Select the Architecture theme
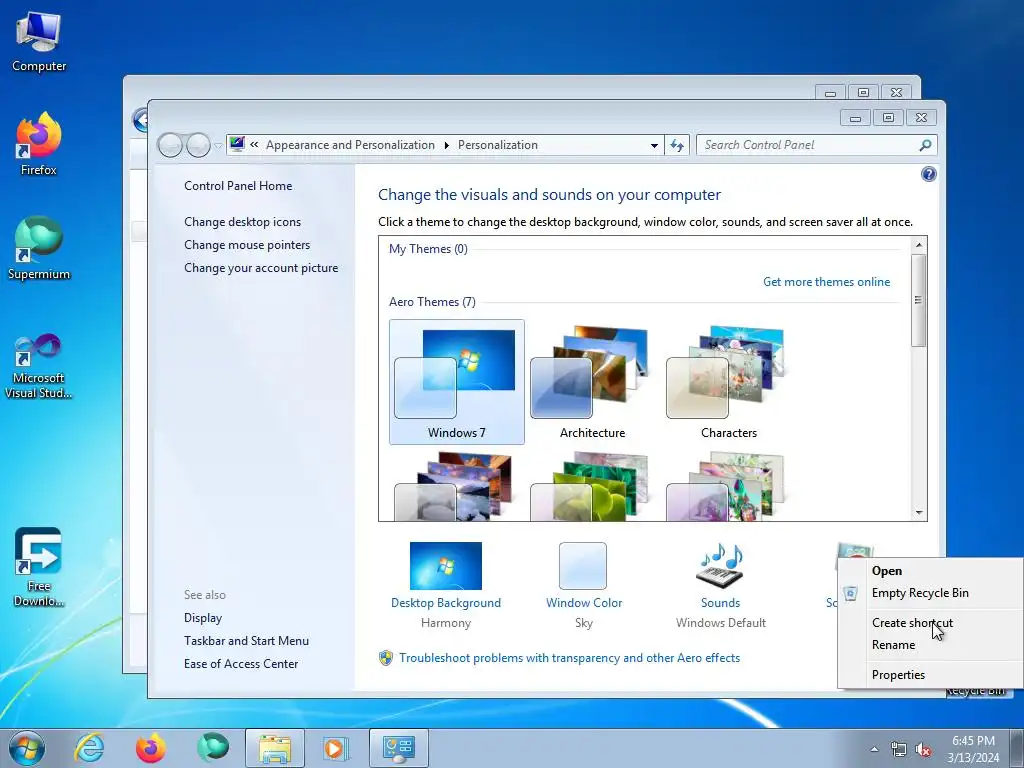 click(592, 382)
